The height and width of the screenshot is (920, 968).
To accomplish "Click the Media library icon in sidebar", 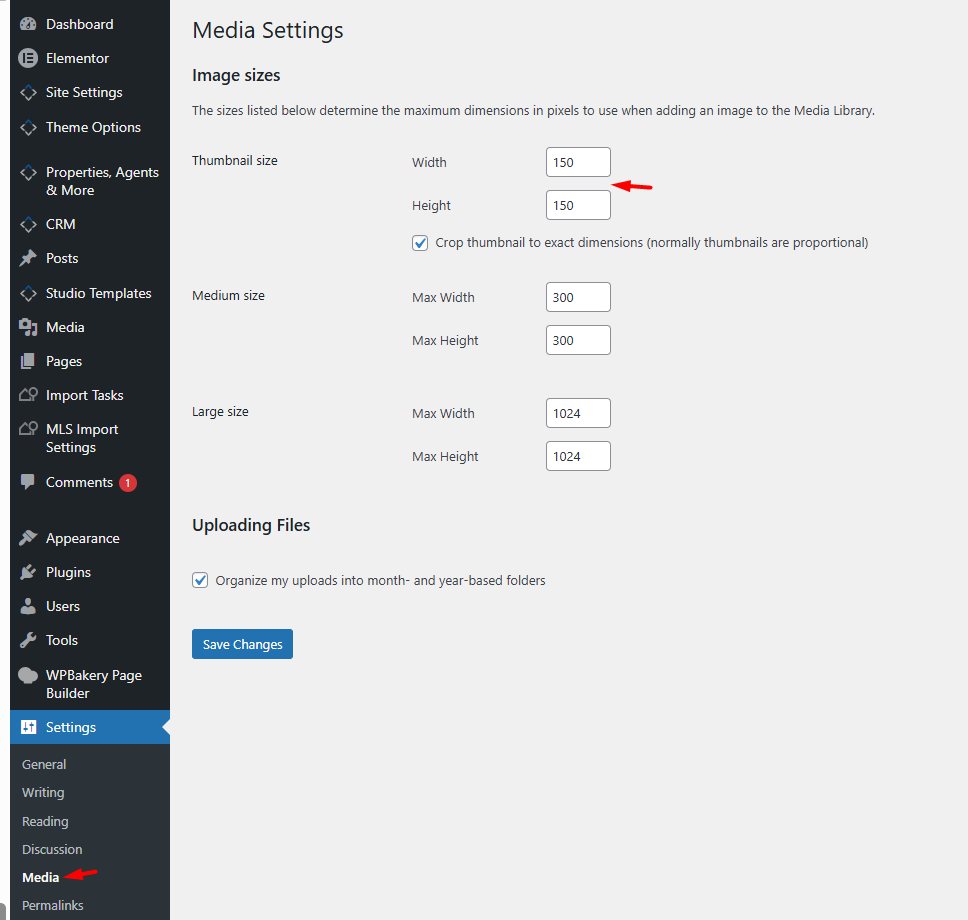I will (28, 327).
